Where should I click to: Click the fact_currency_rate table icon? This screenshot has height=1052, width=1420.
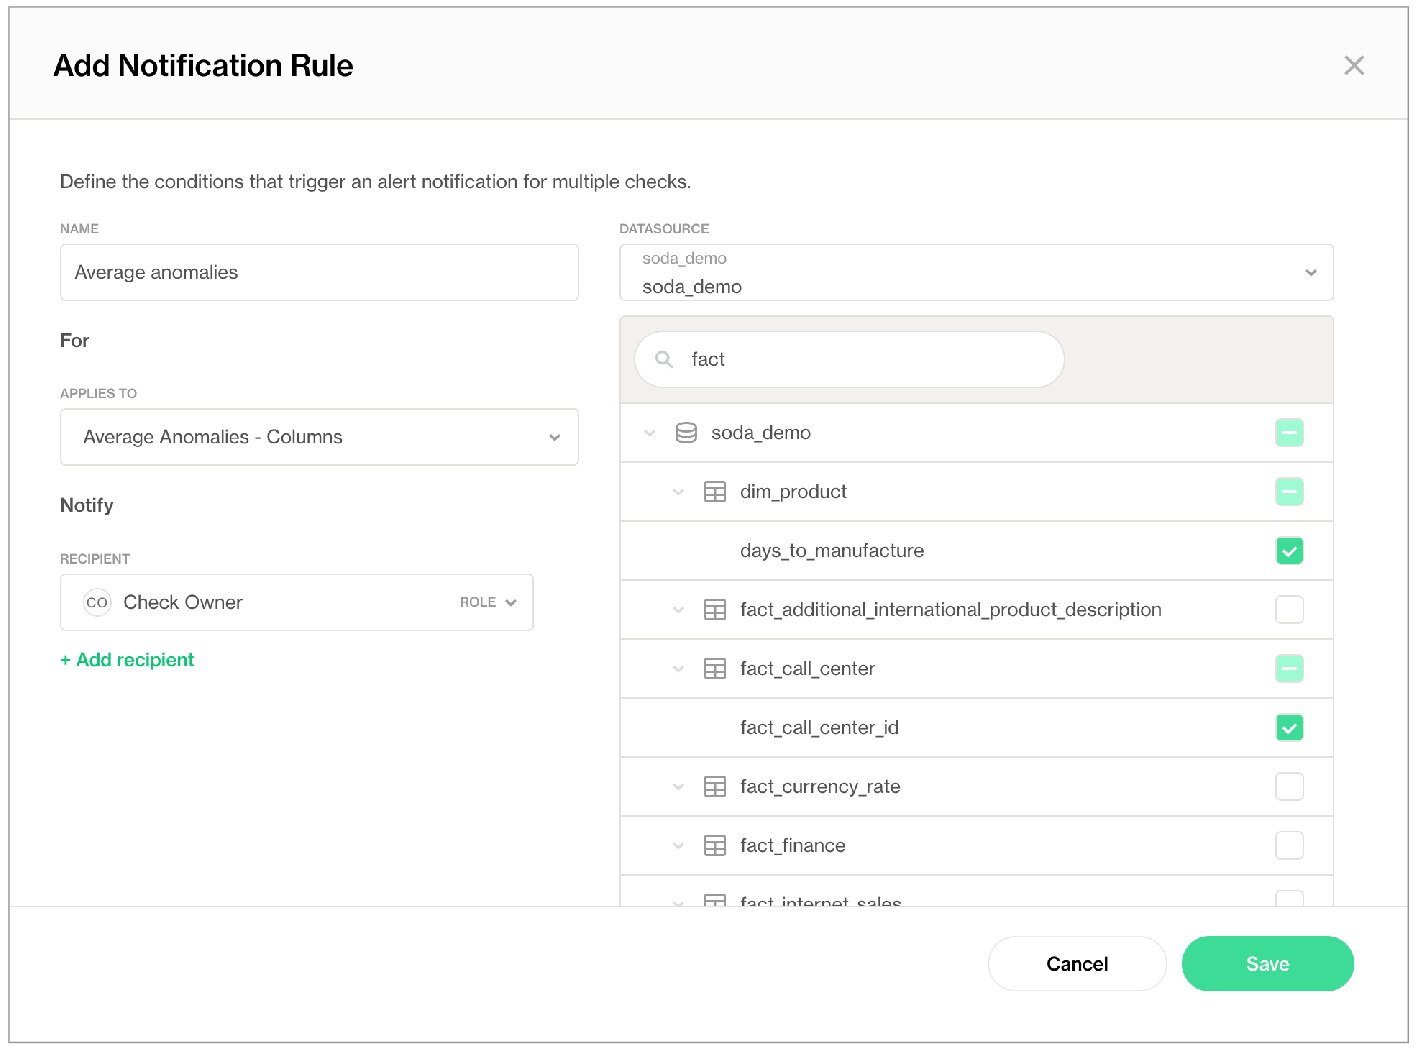pos(715,787)
